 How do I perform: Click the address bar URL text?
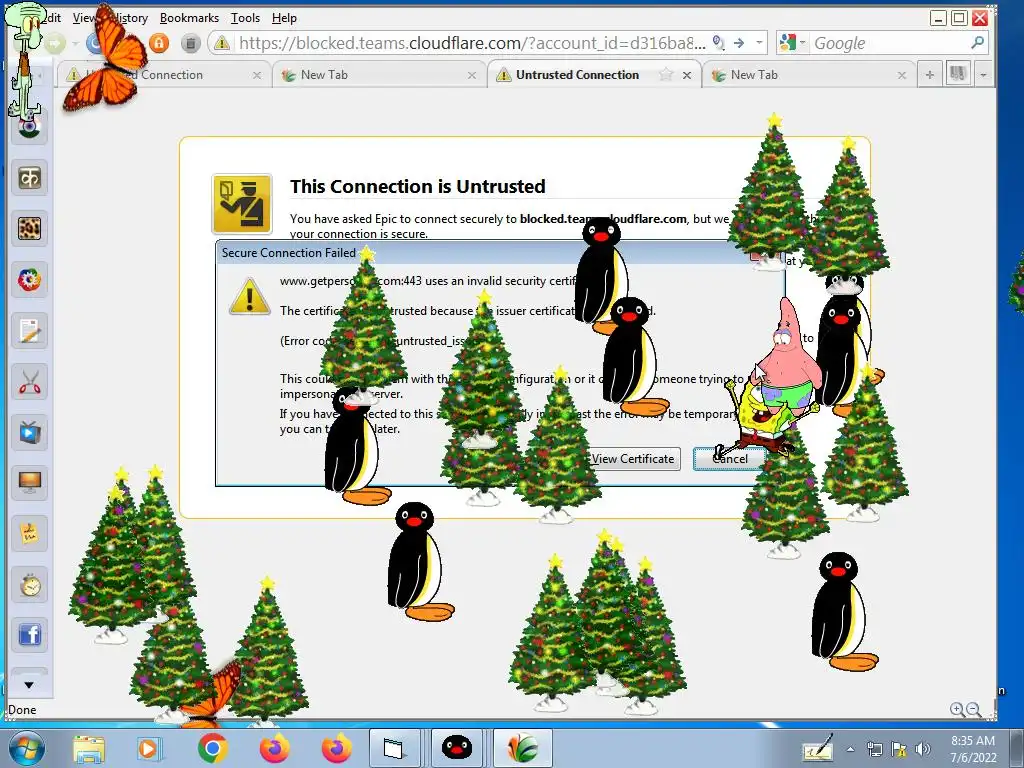tap(472, 43)
